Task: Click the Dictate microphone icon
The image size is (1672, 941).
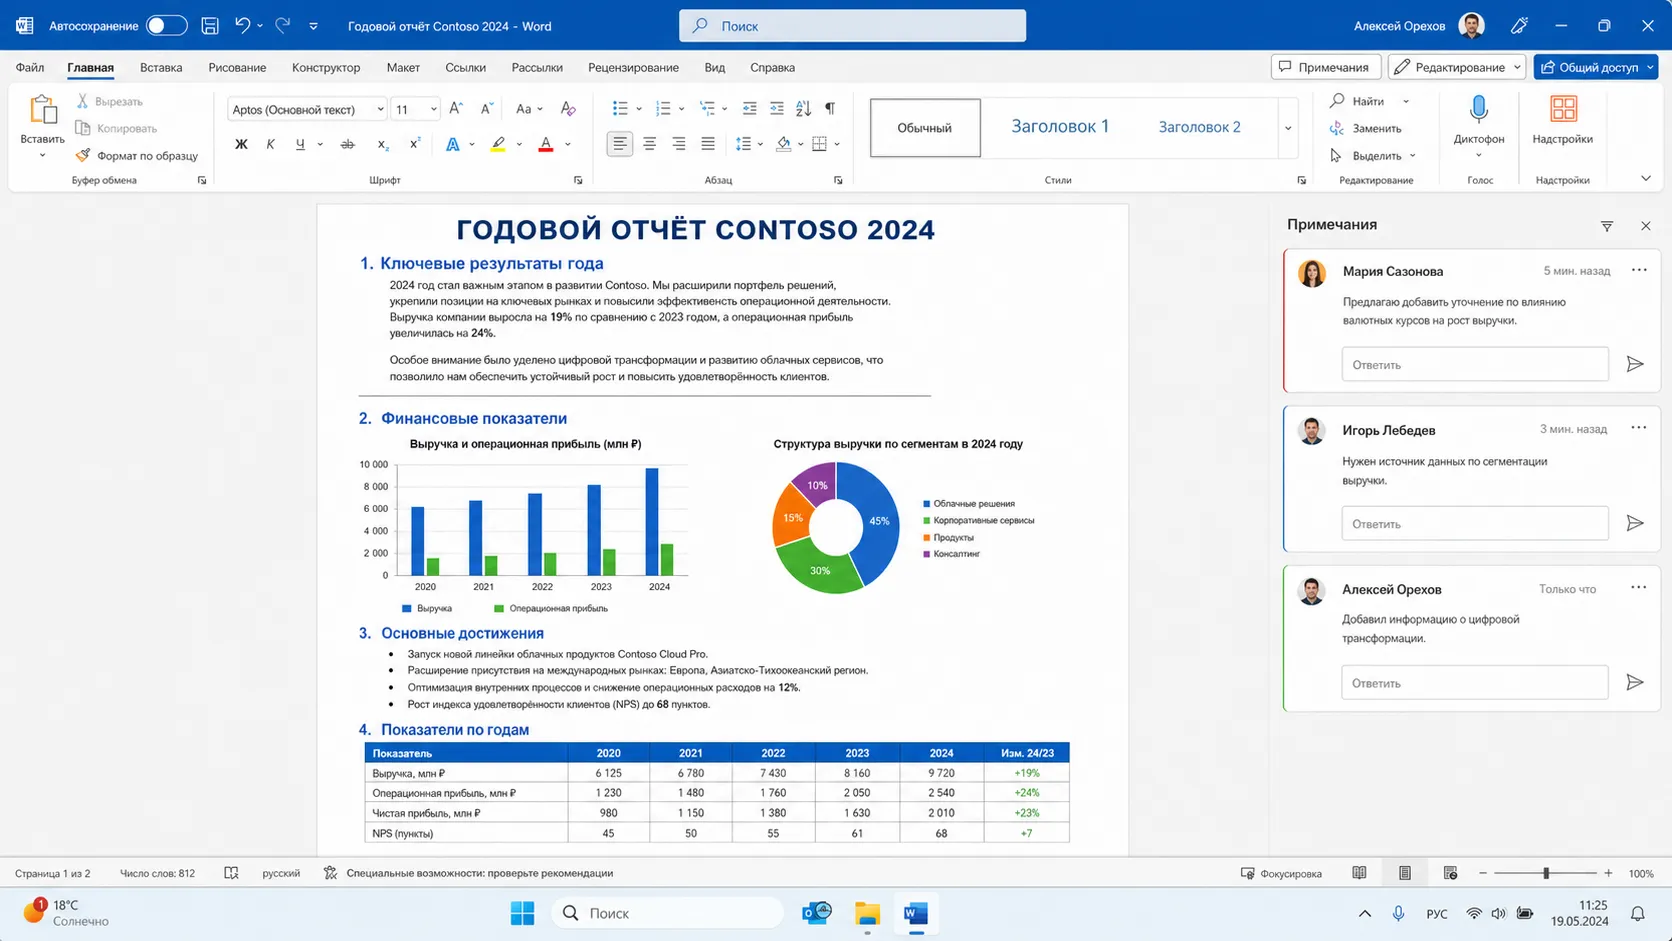Action: click(1479, 109)
